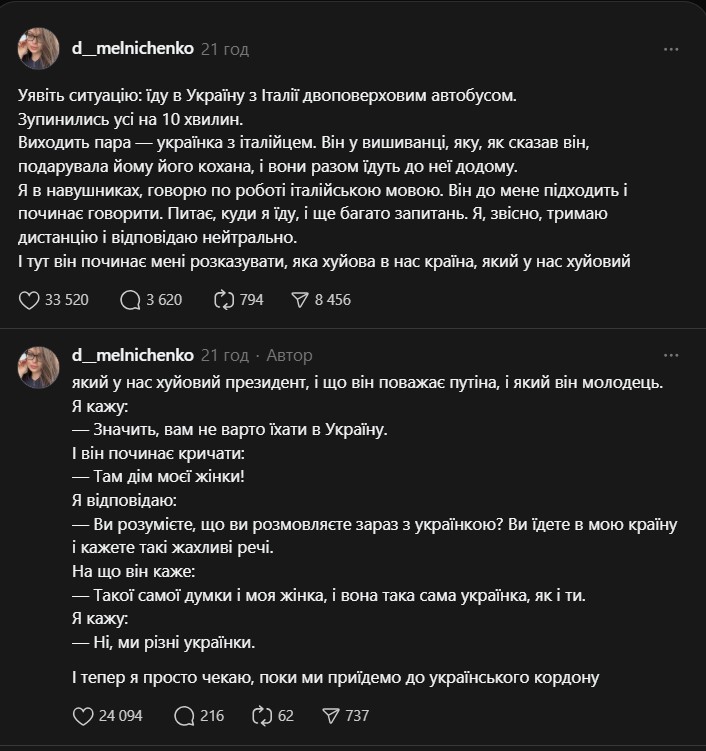The image size is (706, 751).
Task: Like the reply post with 24 094 likes
Action: pyautogui.click(x=86, y=715)
